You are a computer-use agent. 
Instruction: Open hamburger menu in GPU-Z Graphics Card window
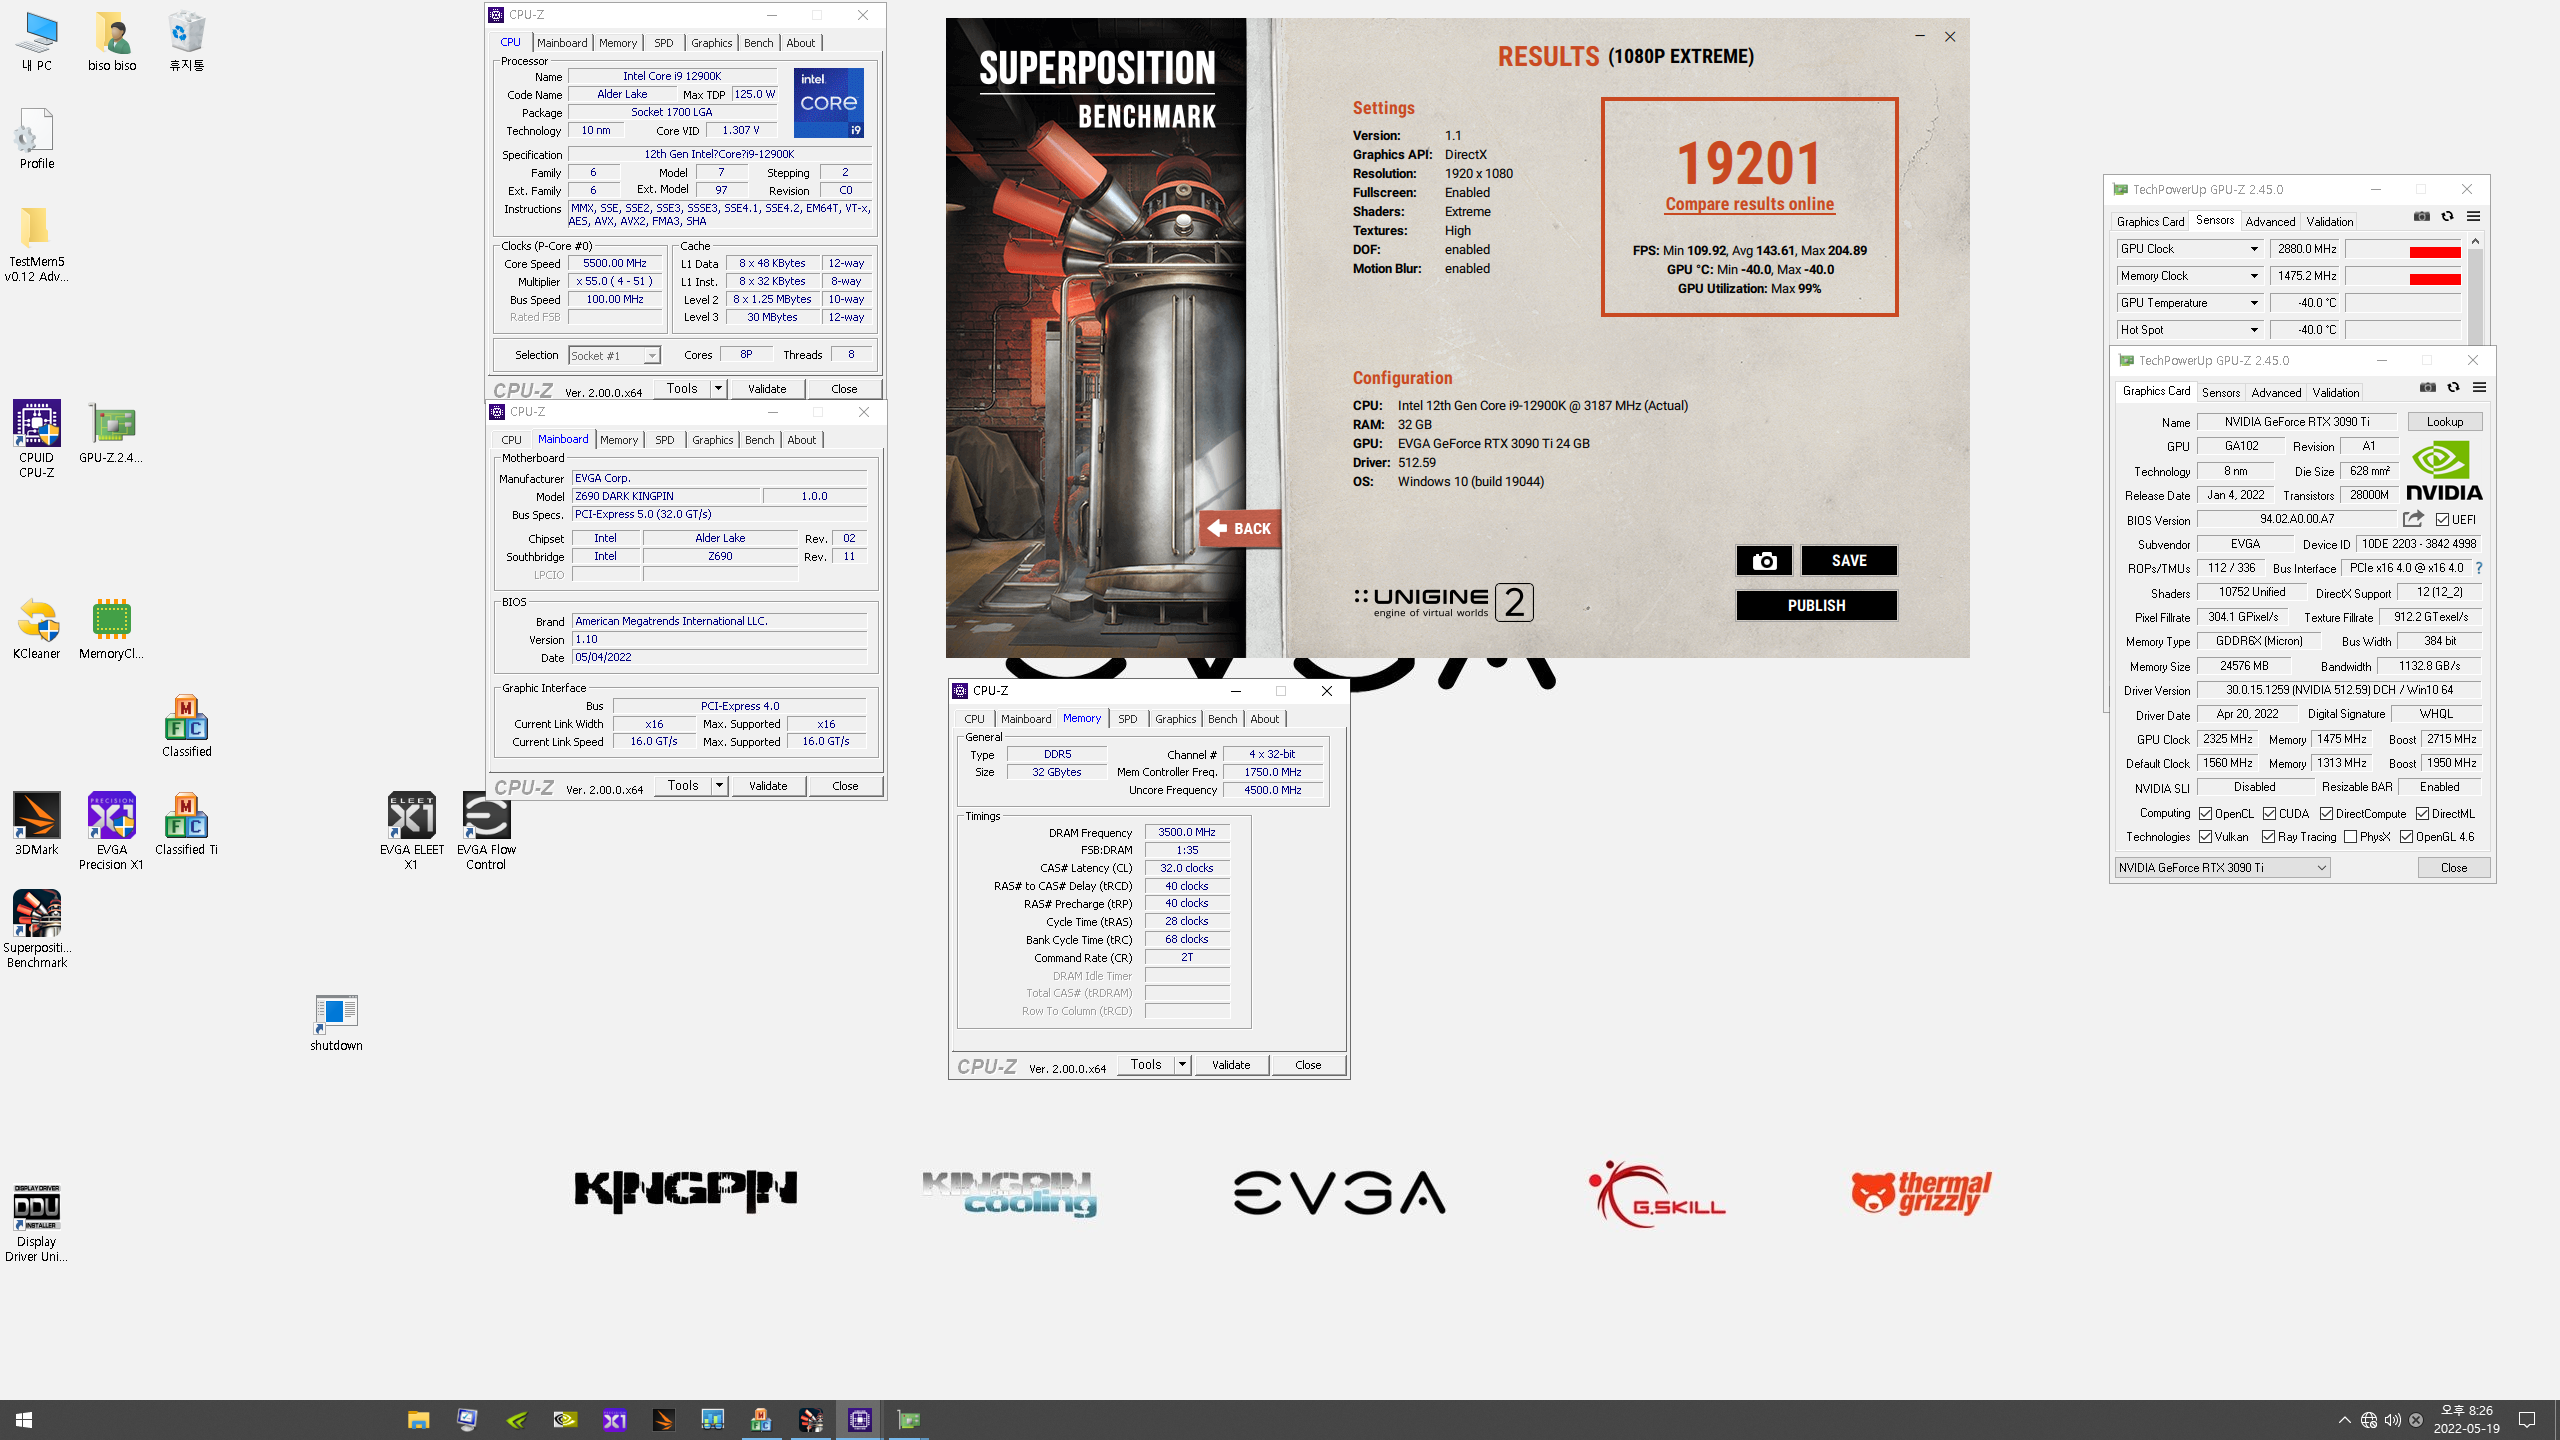pyautogui.click(x=2479, y=388)
